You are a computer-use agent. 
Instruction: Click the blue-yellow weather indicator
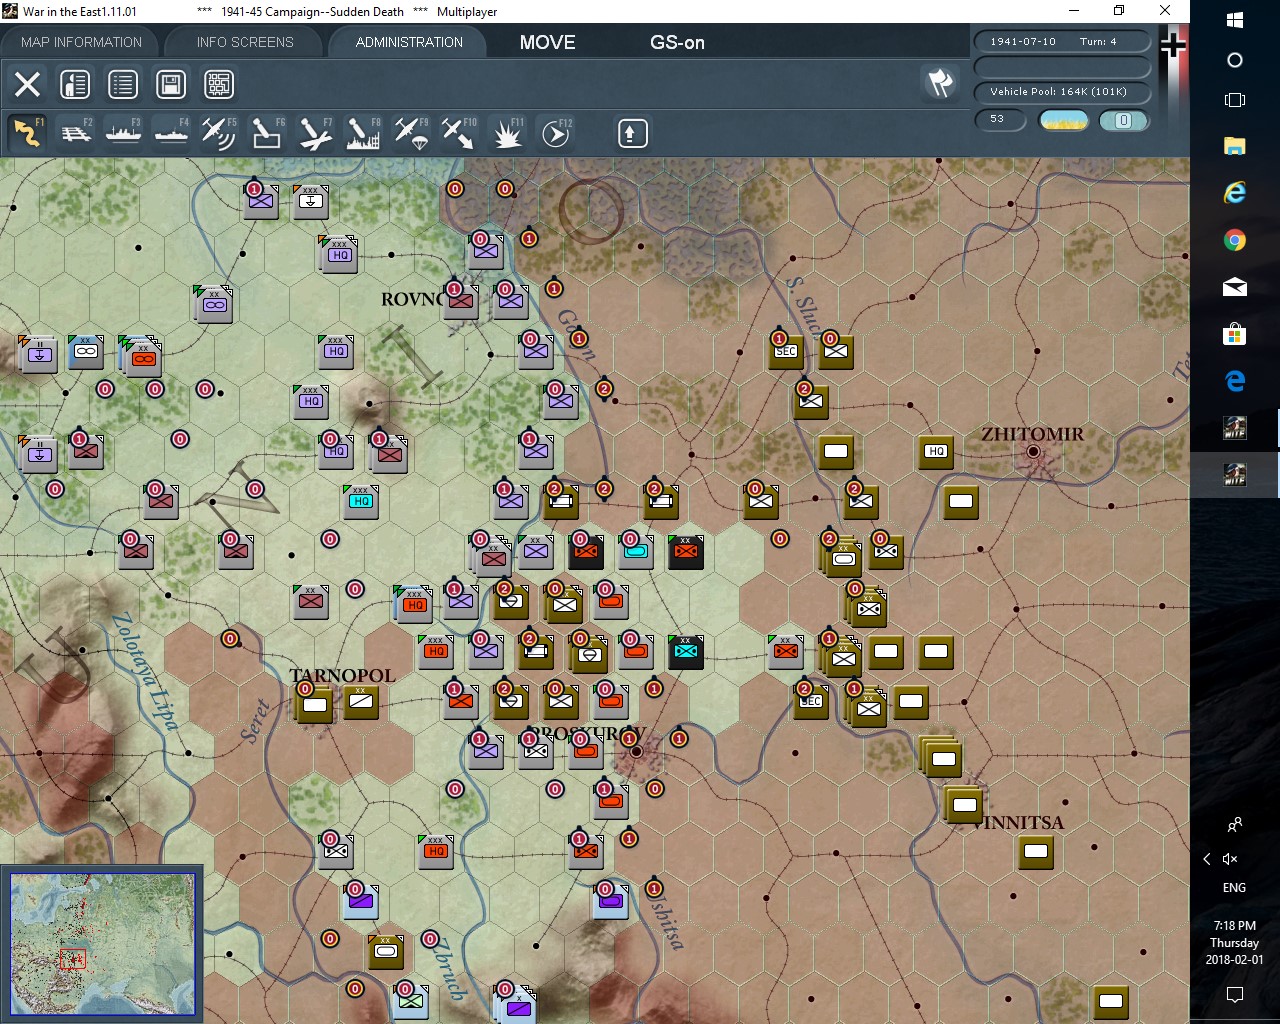click(1064, 120)
